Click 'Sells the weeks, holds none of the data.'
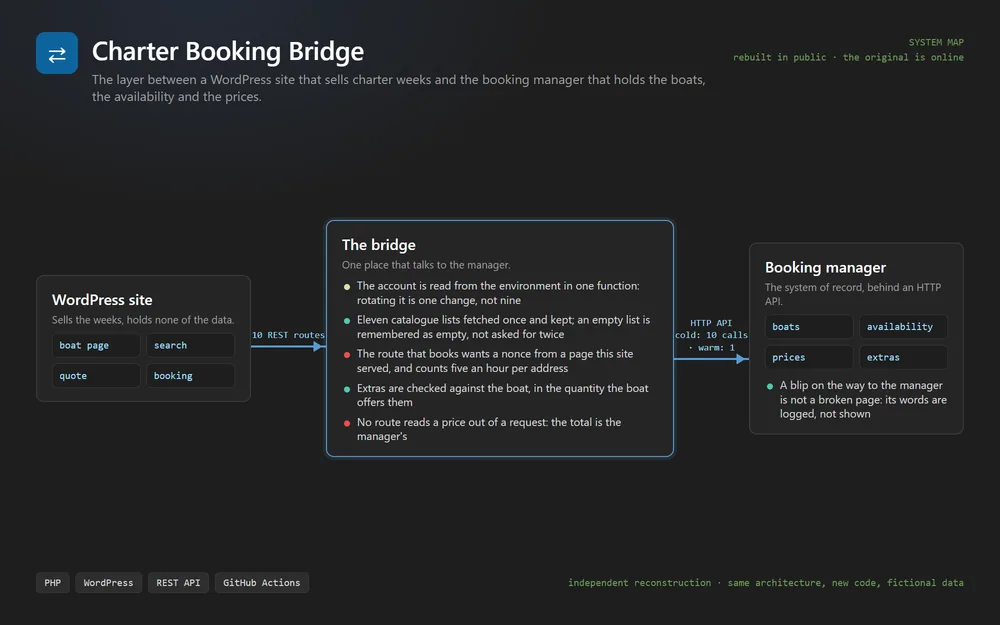1000x625 pixels. tap(143, 320)
